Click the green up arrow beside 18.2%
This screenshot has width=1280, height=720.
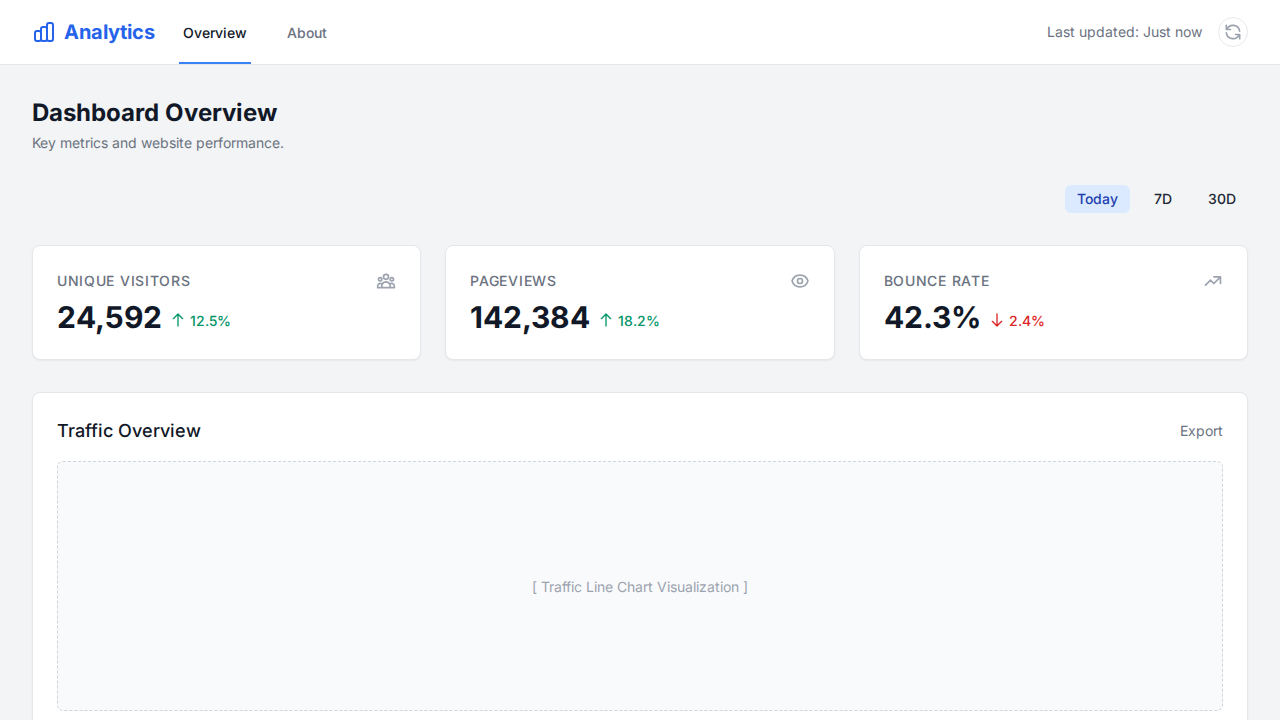pyautogui.click(x=606, y=320)
